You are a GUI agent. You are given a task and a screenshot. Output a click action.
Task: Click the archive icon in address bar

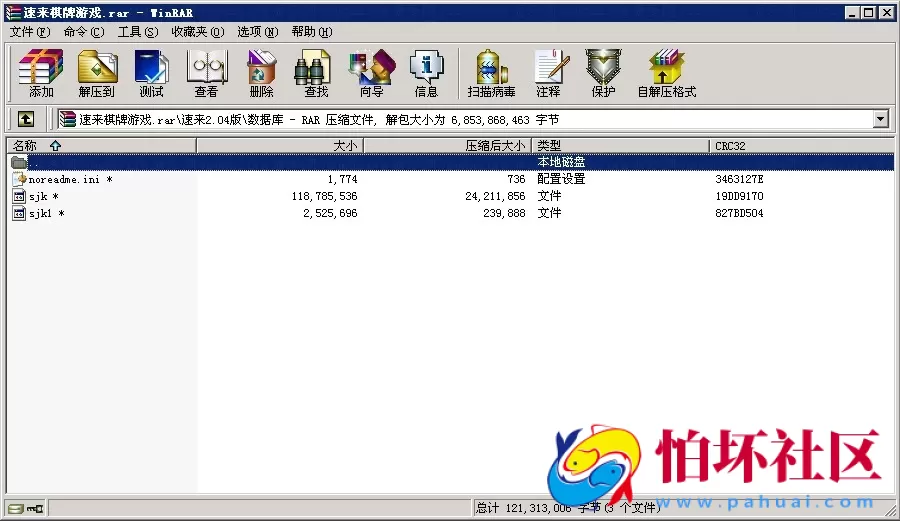click(68, 119)
